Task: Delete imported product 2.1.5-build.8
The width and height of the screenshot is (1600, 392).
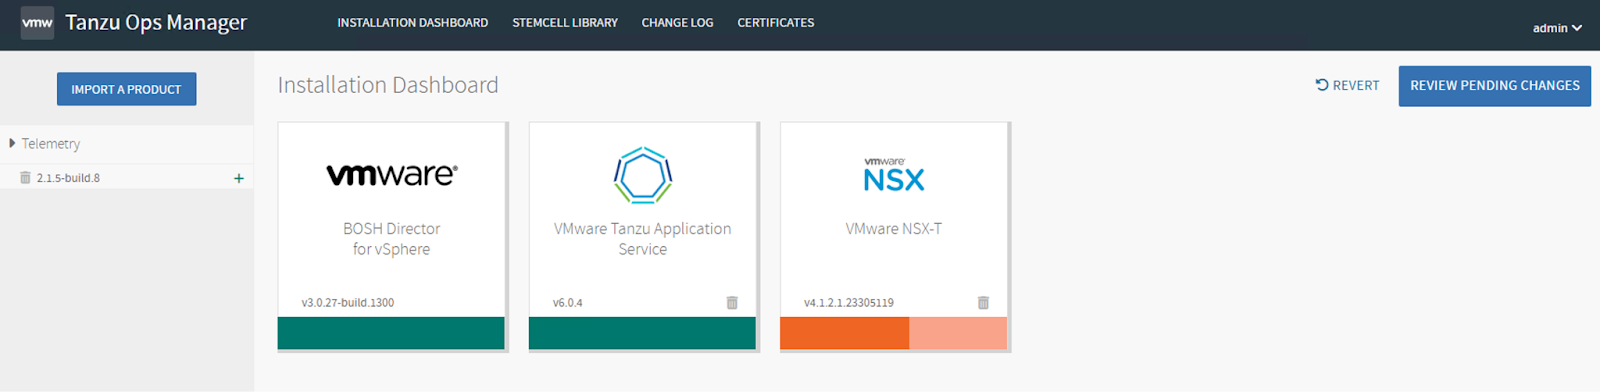Action: (25, 178)
